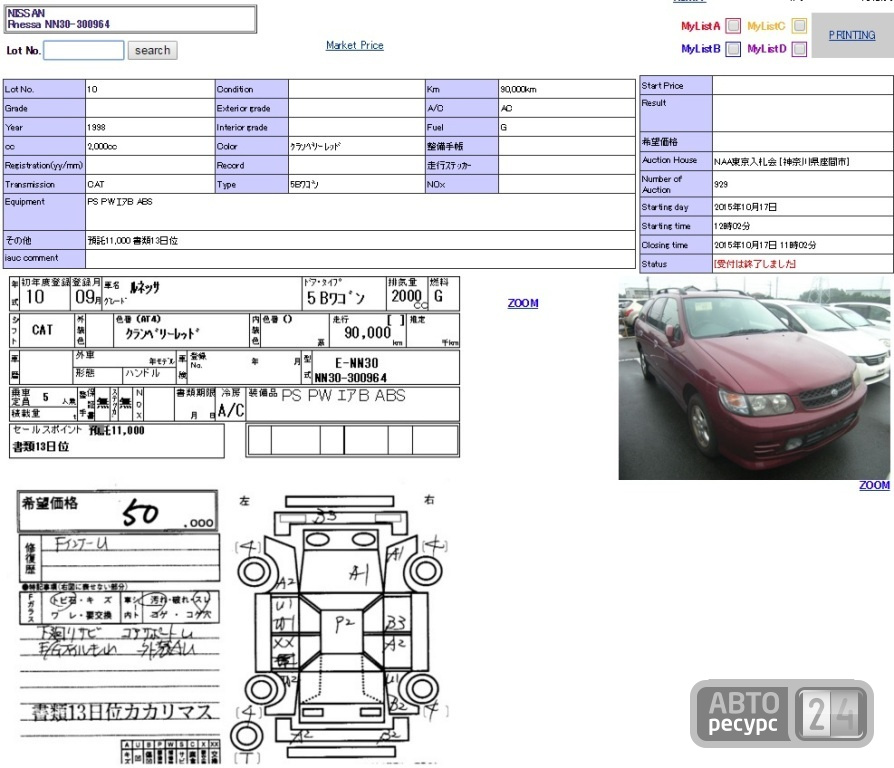Select the Fuel value G

click(503, 128)
